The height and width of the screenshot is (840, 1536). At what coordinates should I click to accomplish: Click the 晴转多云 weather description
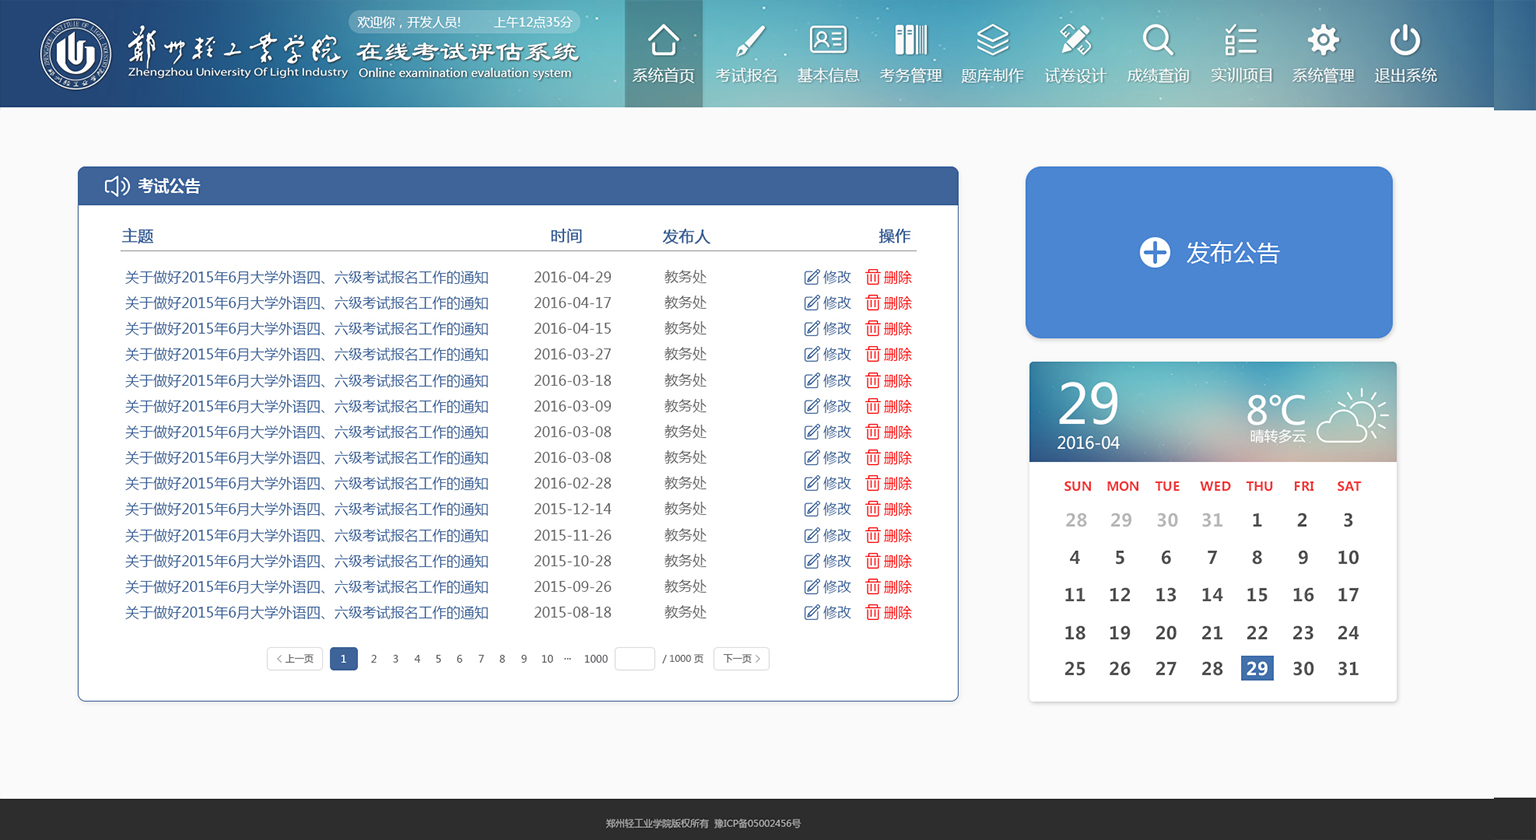click(x=1278, y=436)
